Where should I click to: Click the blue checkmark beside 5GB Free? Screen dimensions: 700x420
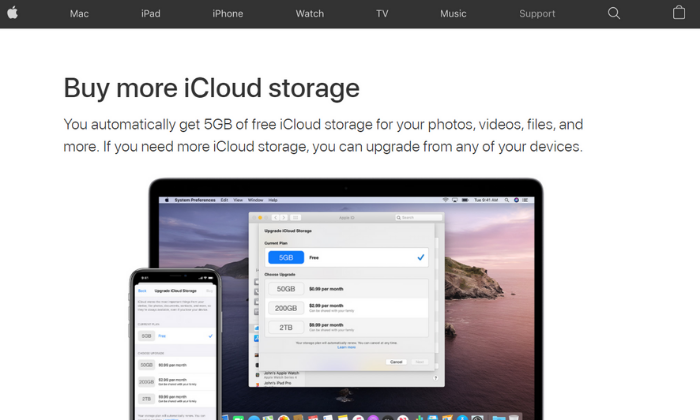[x=421, y=258]
